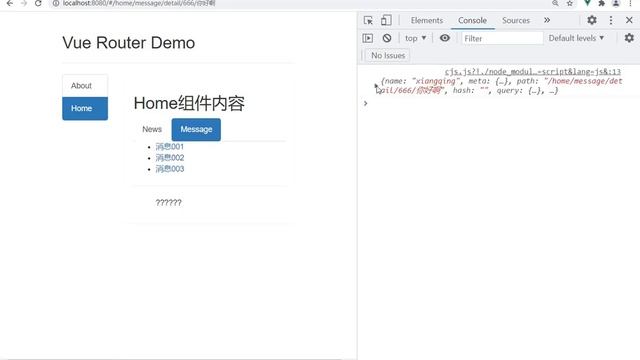Click the zoom magnifier icon in address bar

click(555, 3)
